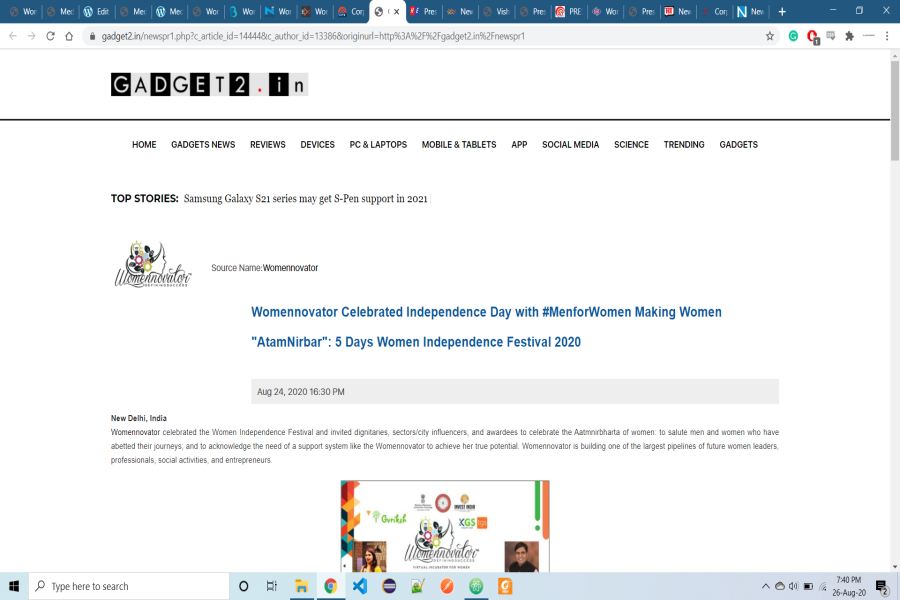The image size is (900, 600).
Task: Open the Grammarly extension icon
Action: pyautogui.click(x=793, y=36)
